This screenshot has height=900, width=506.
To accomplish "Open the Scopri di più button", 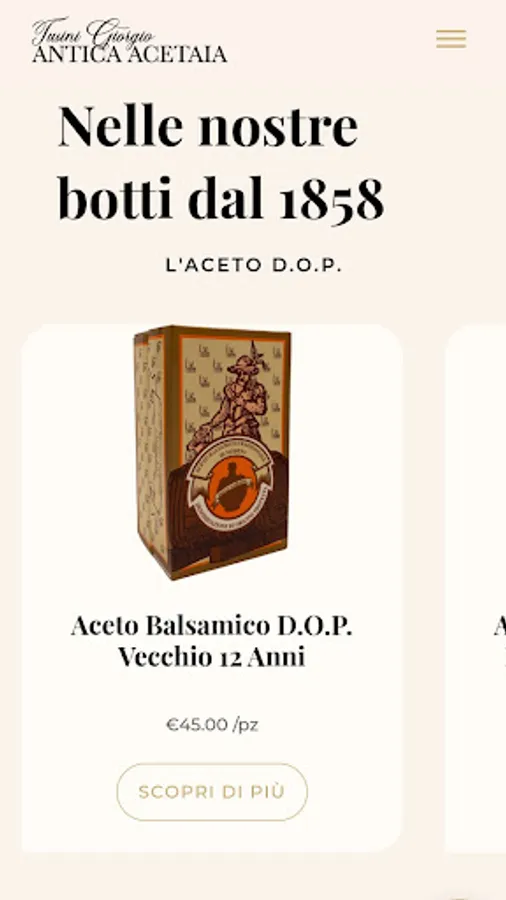I will (x=212, y=792).
